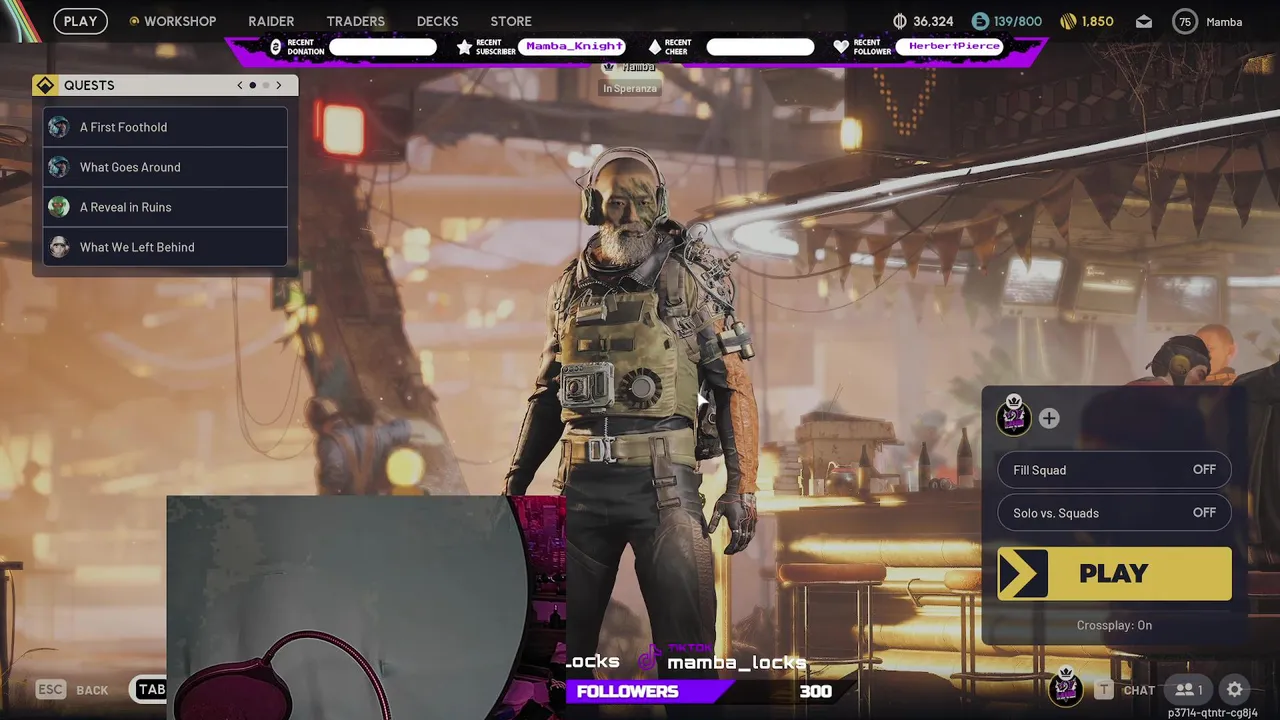Add a squad member with plus icon
Image resolution: width=1280 pixels, height=720 pixels.
(x=1049, y=419)
